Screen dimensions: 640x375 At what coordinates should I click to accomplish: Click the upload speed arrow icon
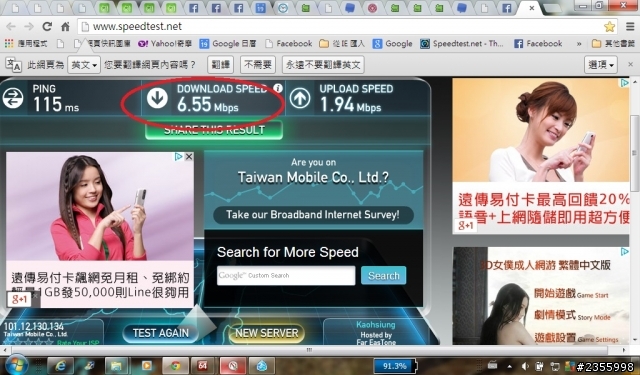pyautogui.click(x=300, y=98)
